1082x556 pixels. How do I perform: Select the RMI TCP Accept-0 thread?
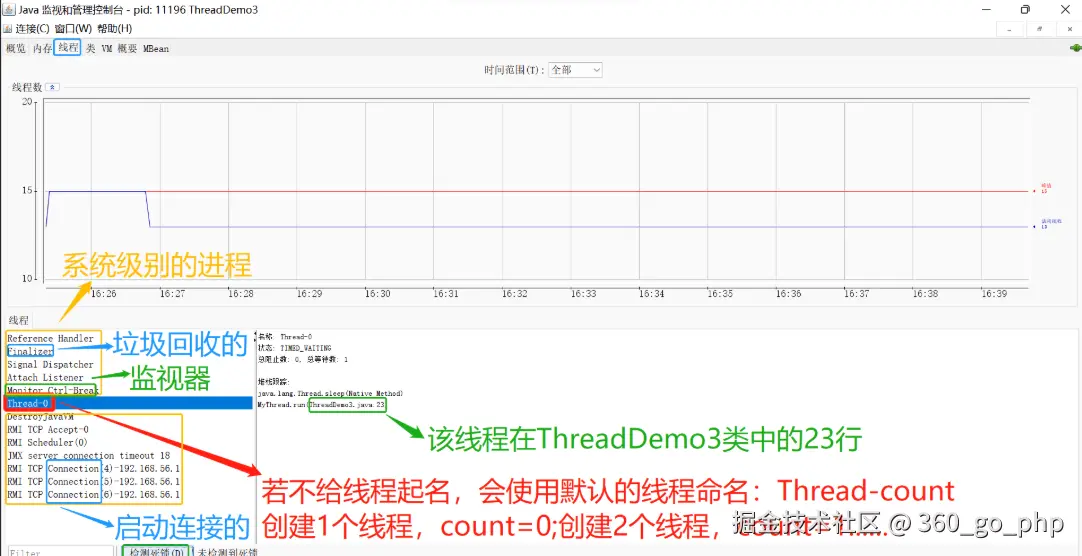click(x=48, y=429)
